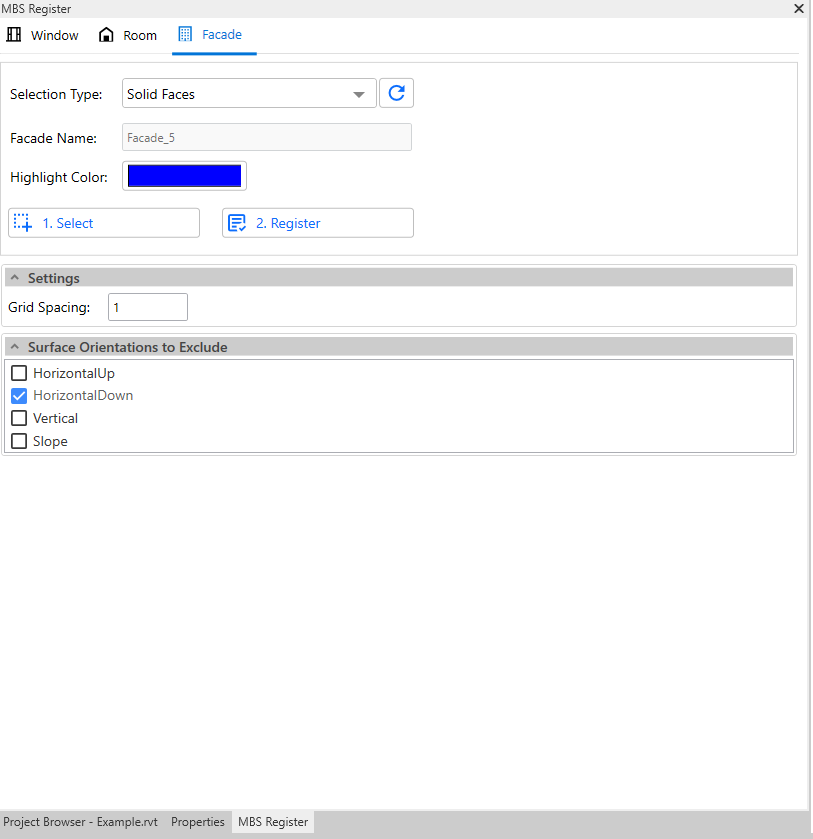
Task: Select the MBS Register bottom tab
Action: tap(273, 822)
